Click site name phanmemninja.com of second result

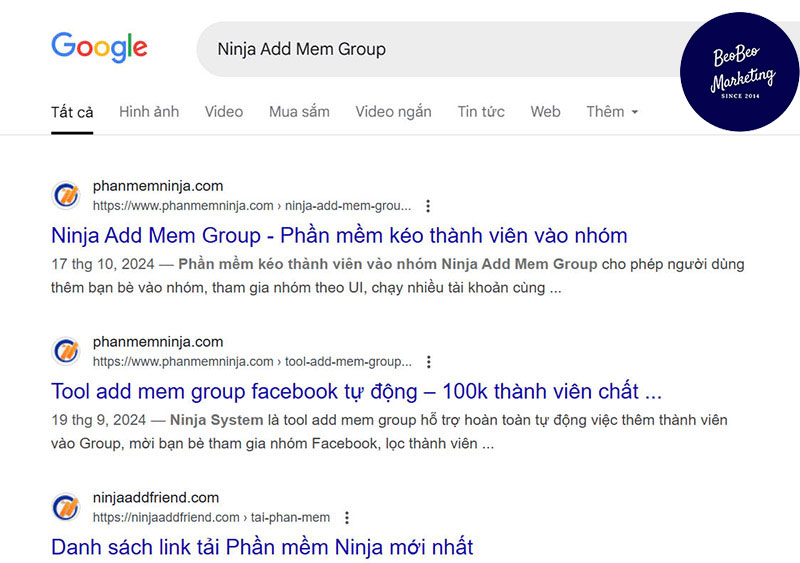(x=158, y=341)
